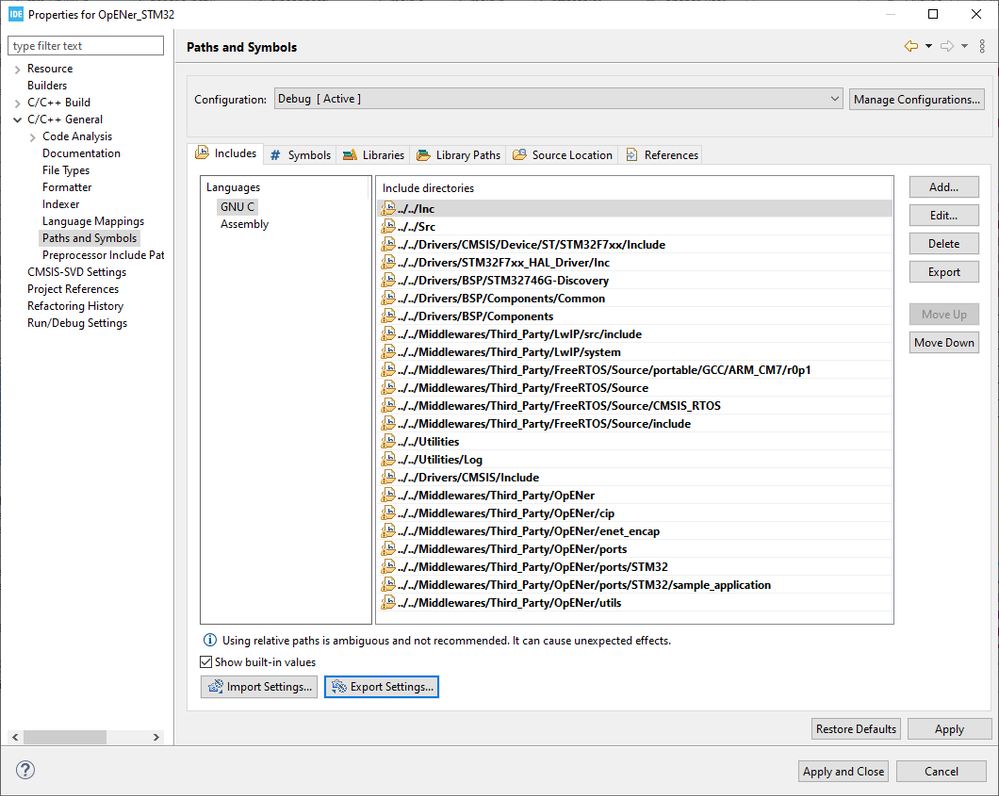Click the back navigation arrow icon
999x796 pixels.
911,46
